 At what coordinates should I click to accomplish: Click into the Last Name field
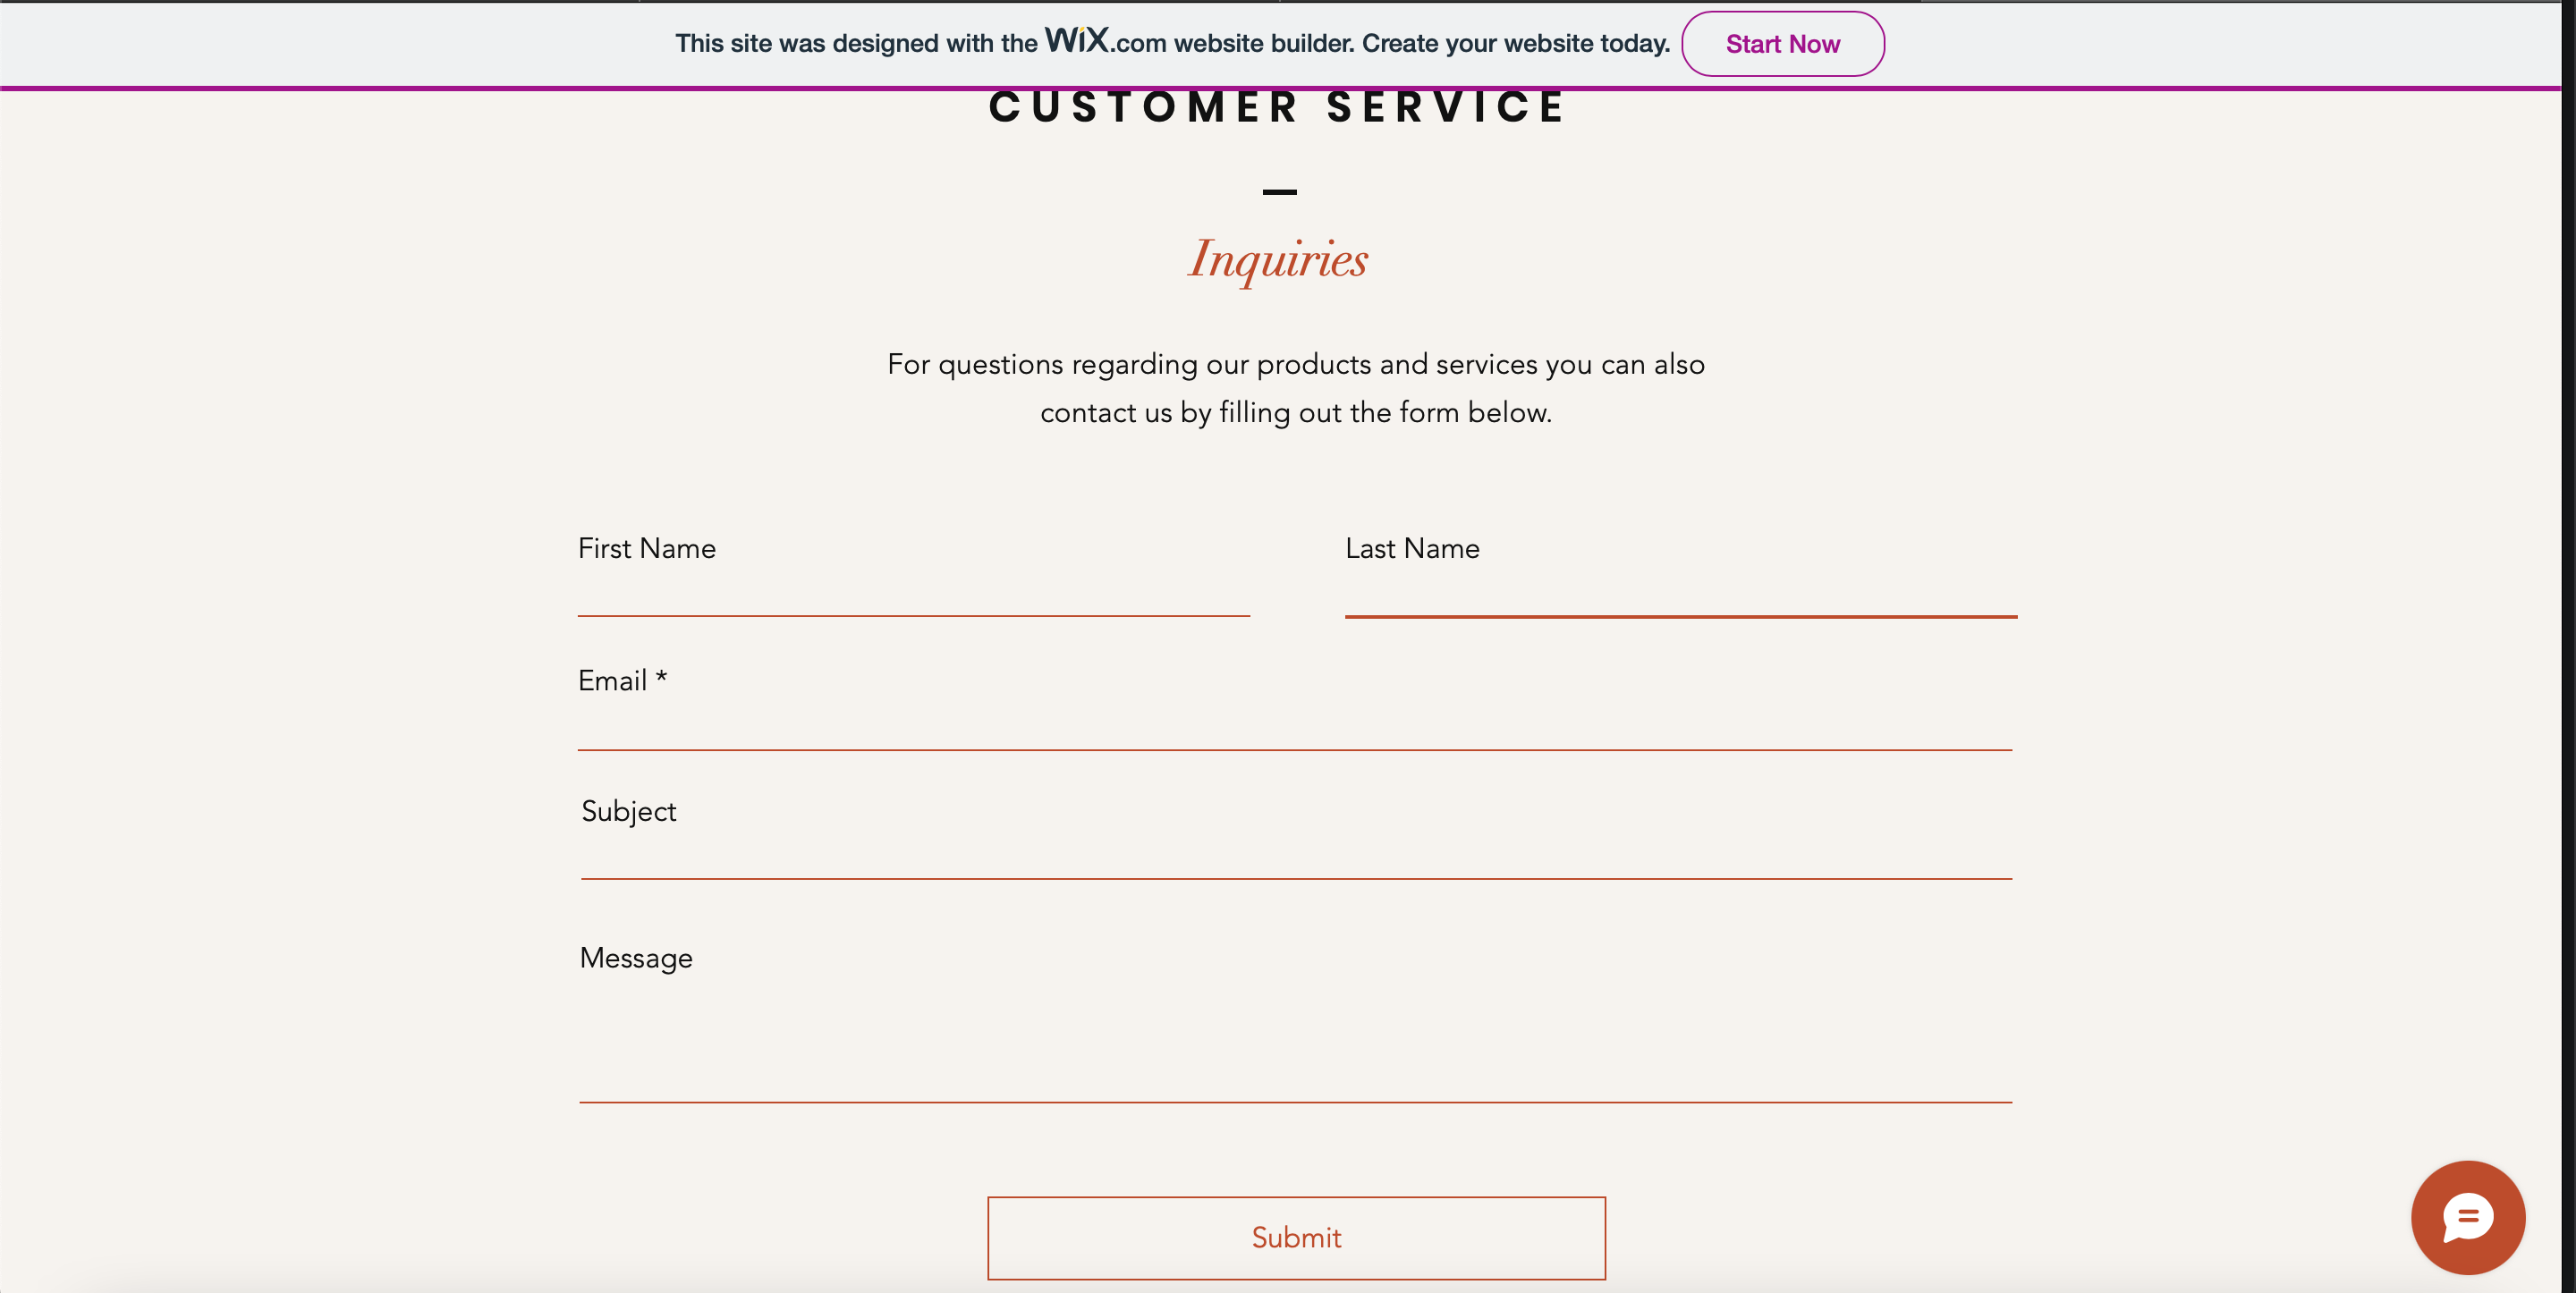pos(1680,593)
